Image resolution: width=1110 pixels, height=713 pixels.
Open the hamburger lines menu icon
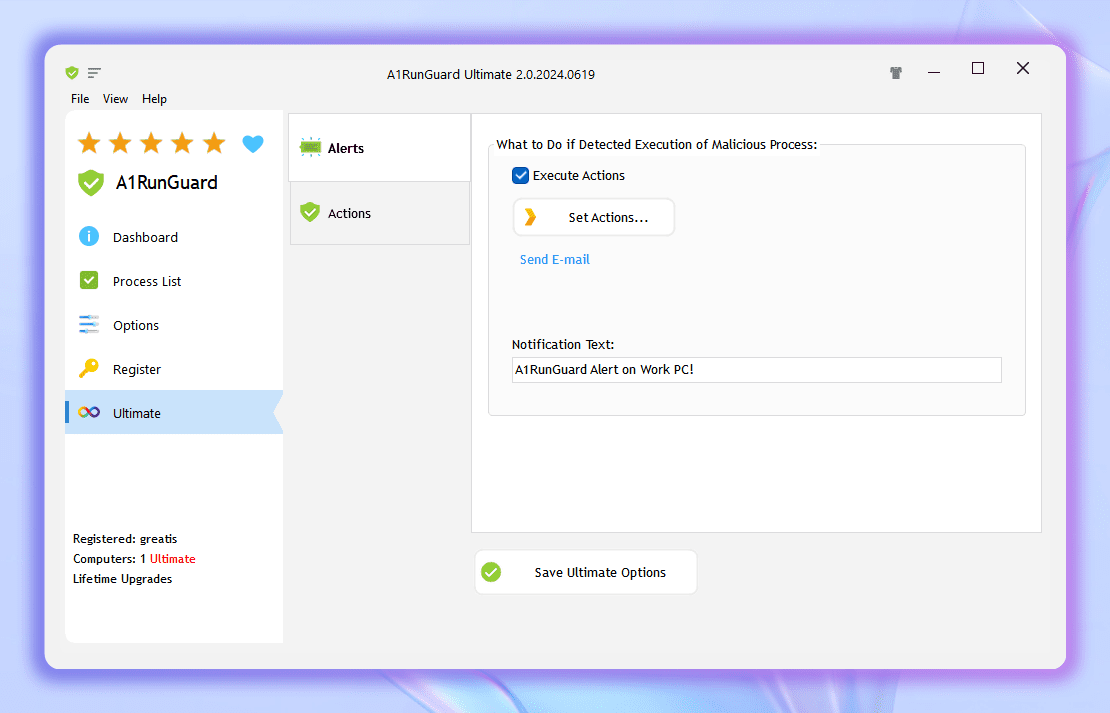(94, 73)
